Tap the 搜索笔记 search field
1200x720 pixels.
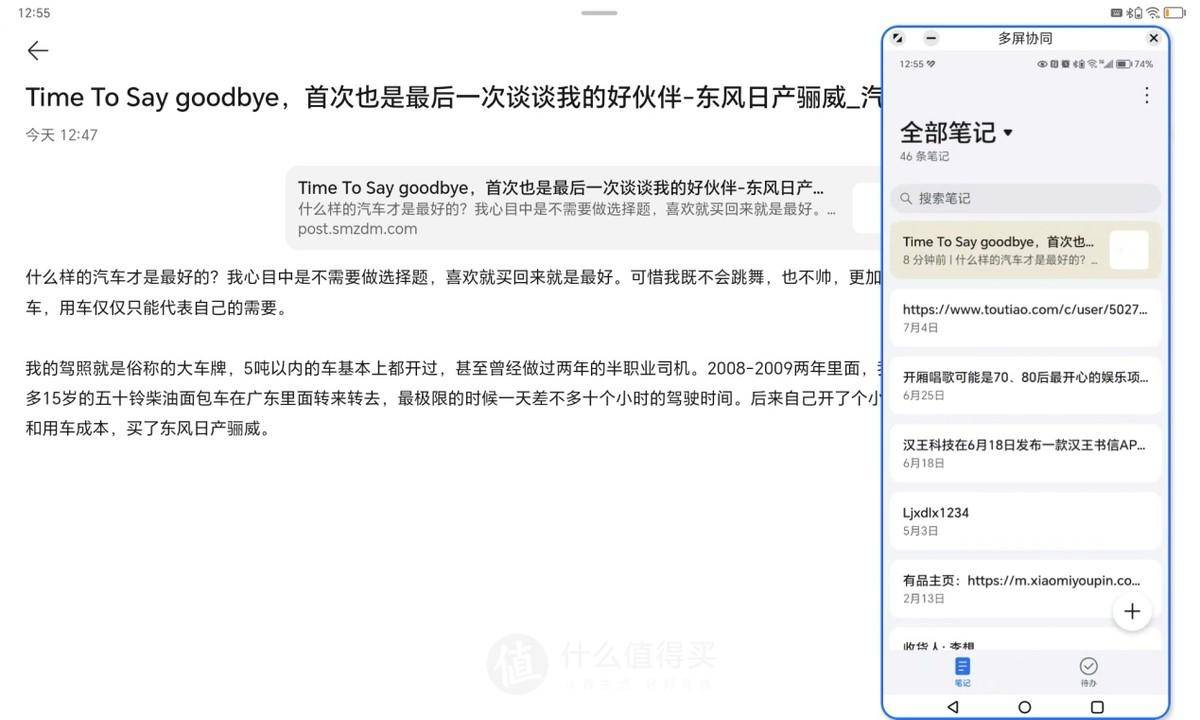tap(1024, 198)
